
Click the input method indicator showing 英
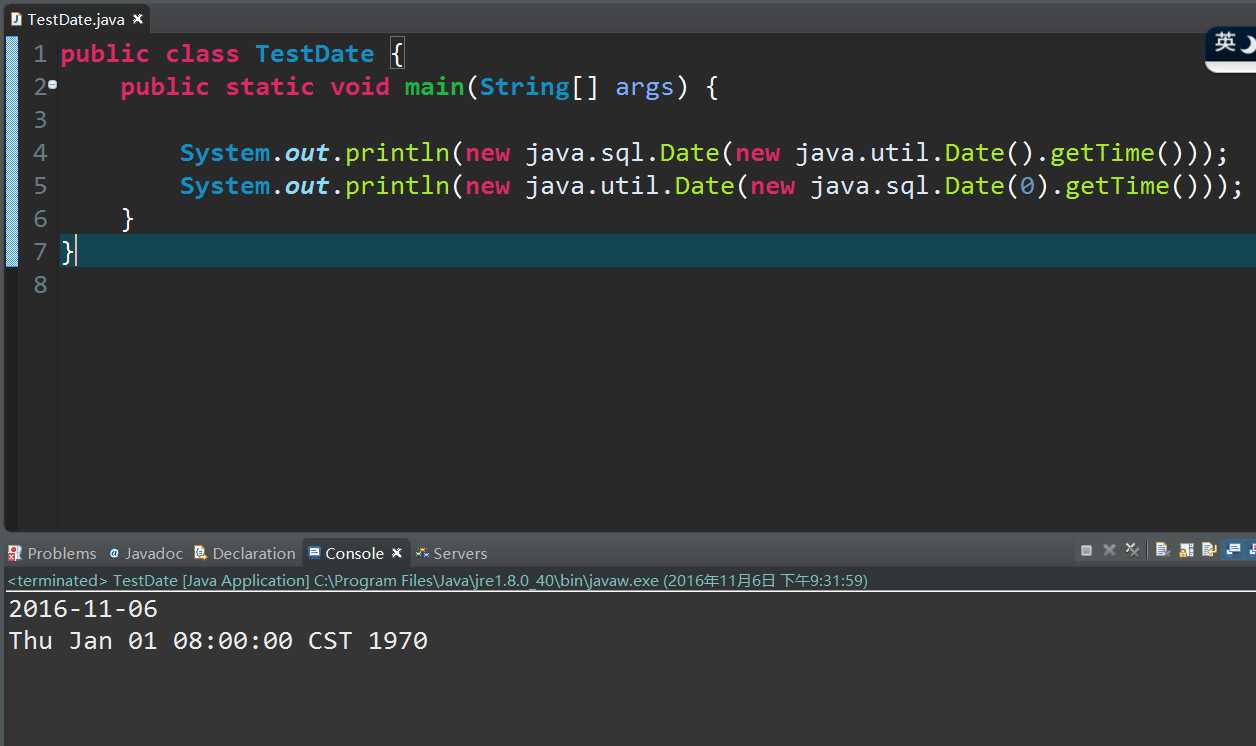[x=1225, y=42]
